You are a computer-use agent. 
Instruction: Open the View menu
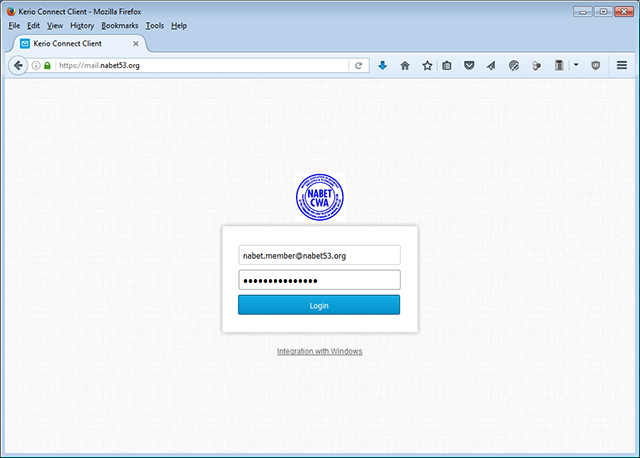pos(55,26)
